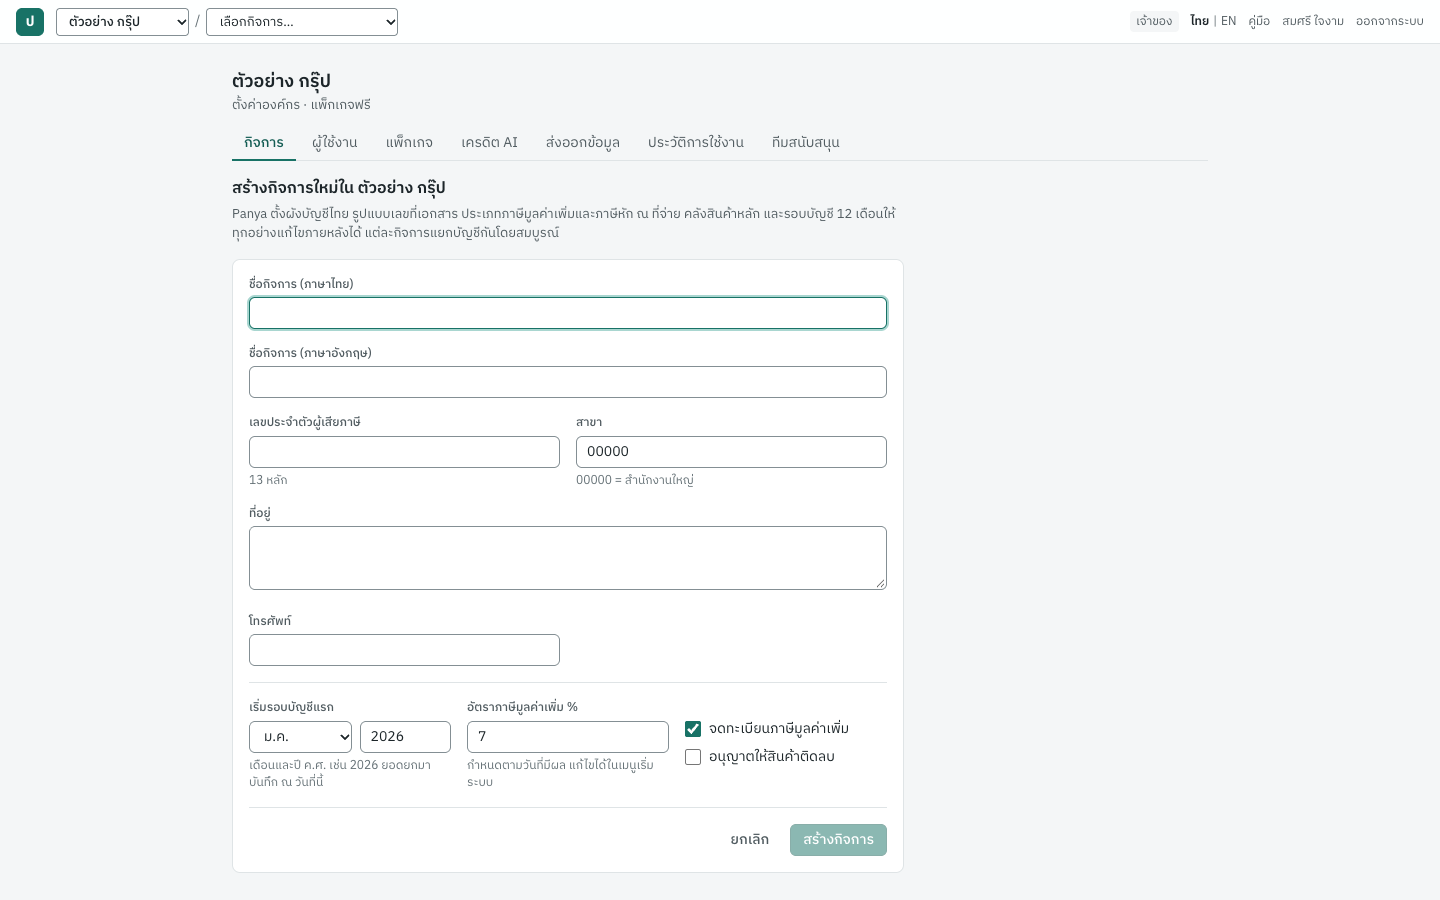The image size is (1440, 900).
Task: Expand the เลือกกิจการ company selector
Action: pyautogui.click(x=302, y=22)
